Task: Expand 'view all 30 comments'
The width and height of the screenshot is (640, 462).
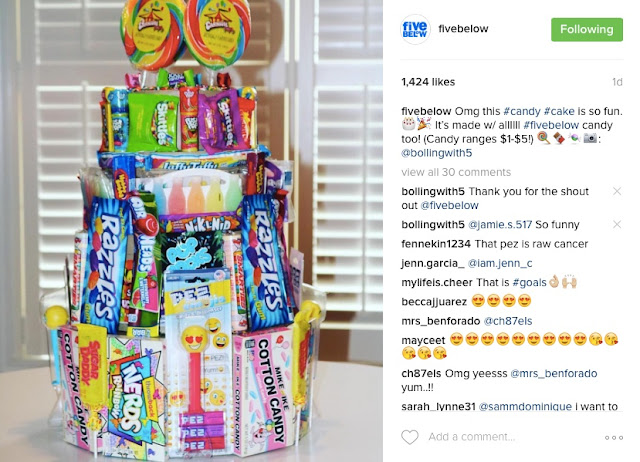Action: click(x=456, y=172)
